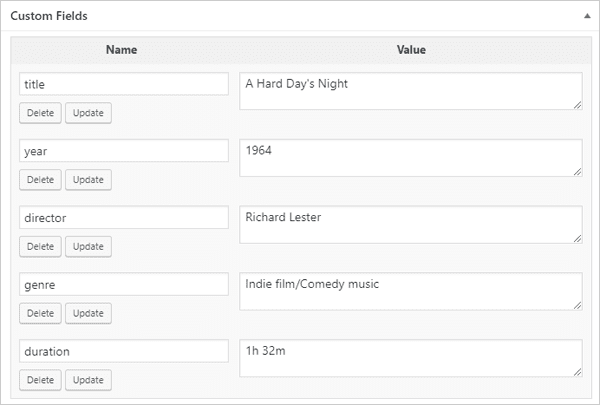Click the 'title' name input field
This screenshot has width=600, height=405.
pyautogui.click(x=124, y=85)
